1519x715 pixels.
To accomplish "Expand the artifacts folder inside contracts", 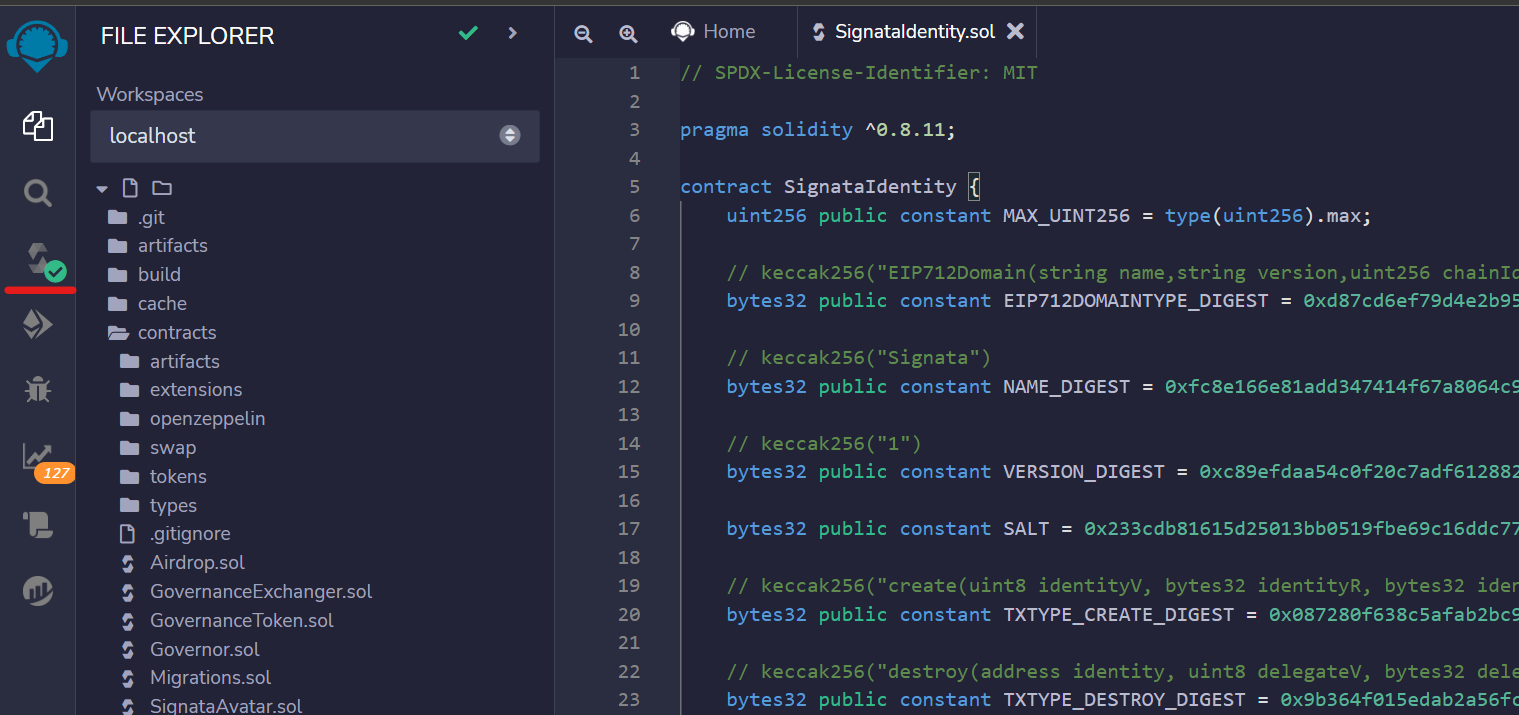I will [184, 362].
